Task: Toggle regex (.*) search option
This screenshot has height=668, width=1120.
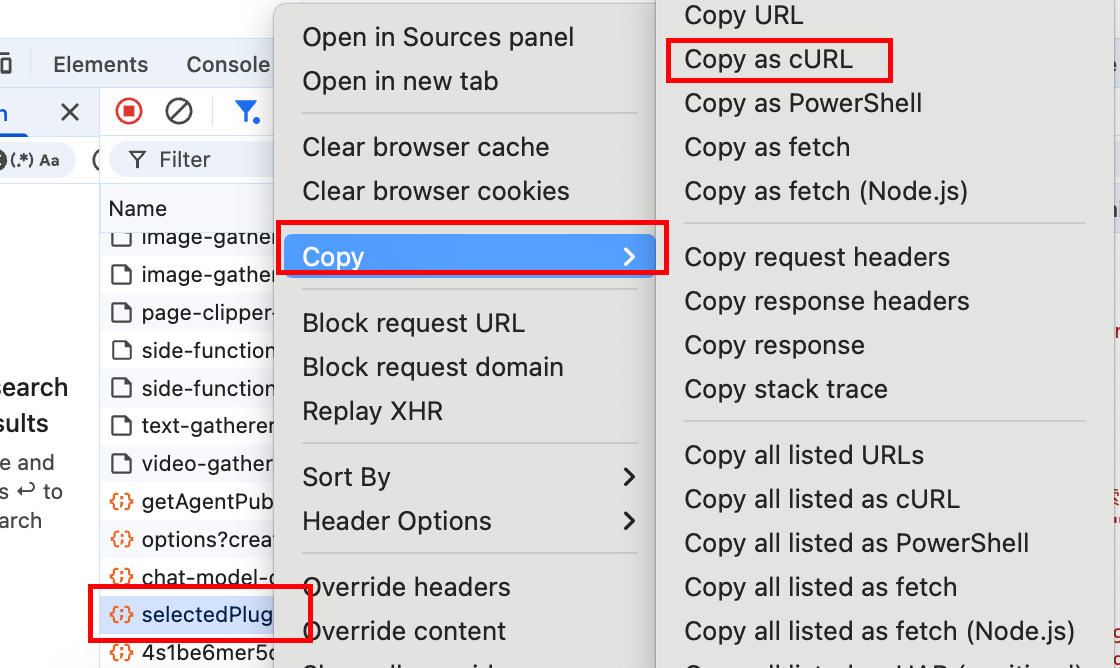Action: [21, 159]
